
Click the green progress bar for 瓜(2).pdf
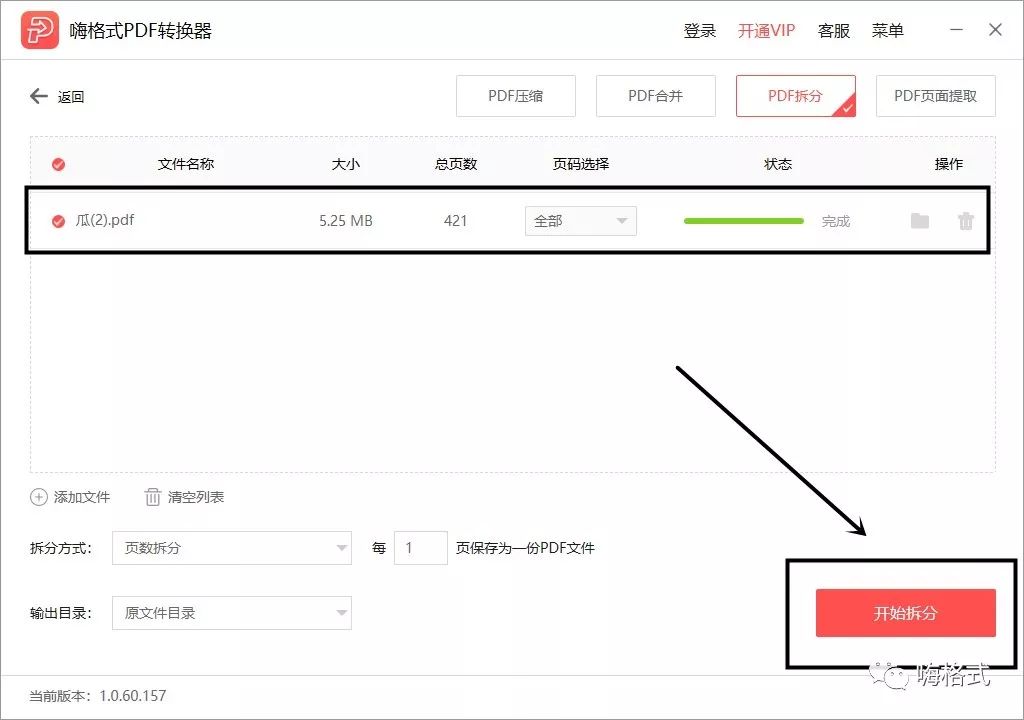coord(743,220)
